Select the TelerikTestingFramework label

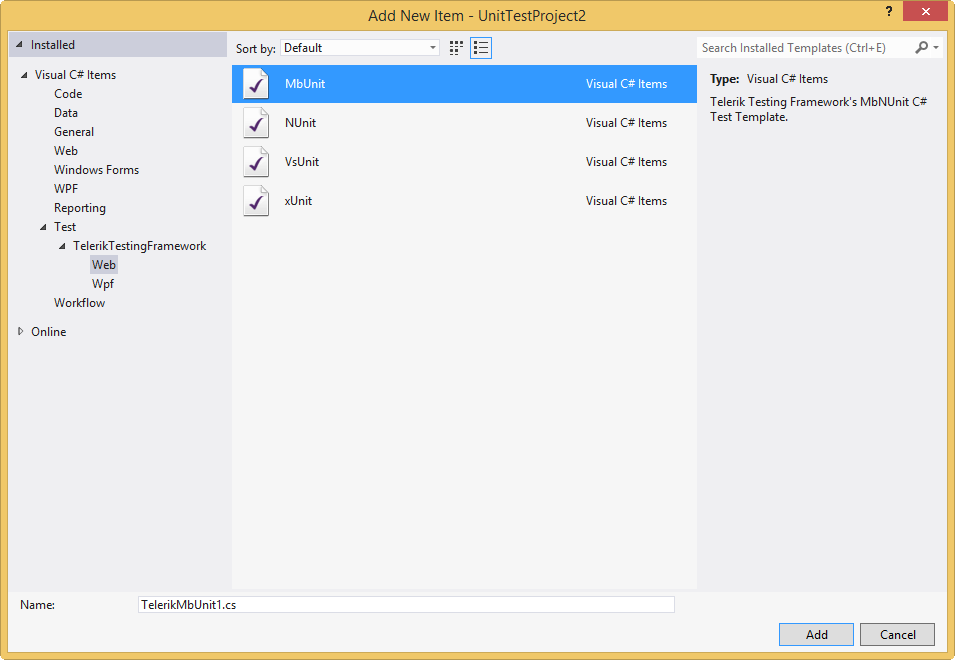[x=139, y=245]
